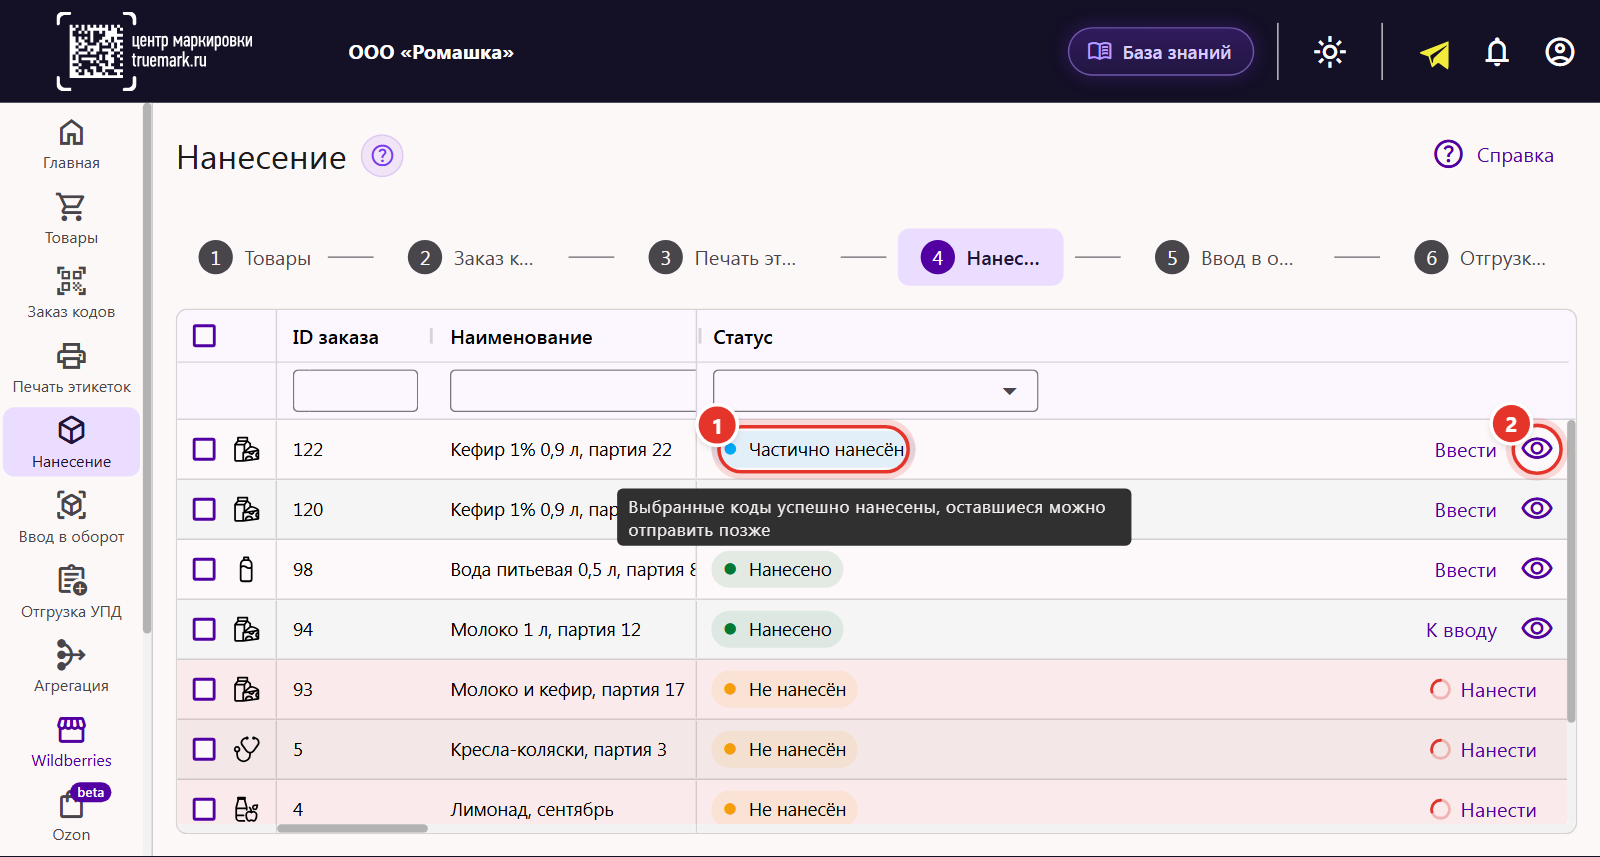
Task: Check the box for order 98
Action: (x=204, y=569)
